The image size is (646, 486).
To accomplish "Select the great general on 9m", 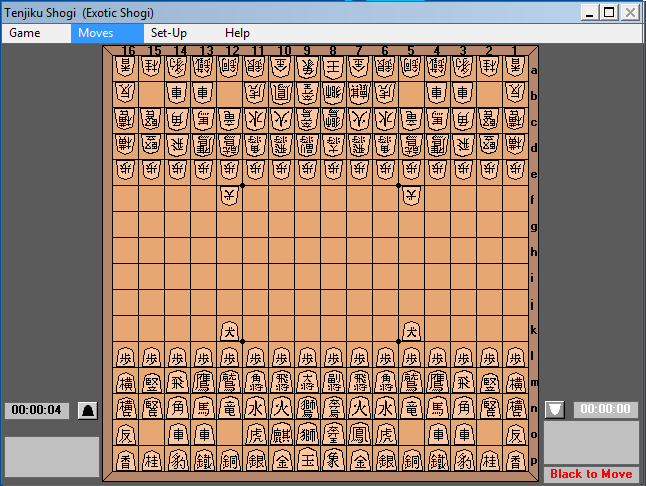I will pyautogui.click(x=307, y=382).
